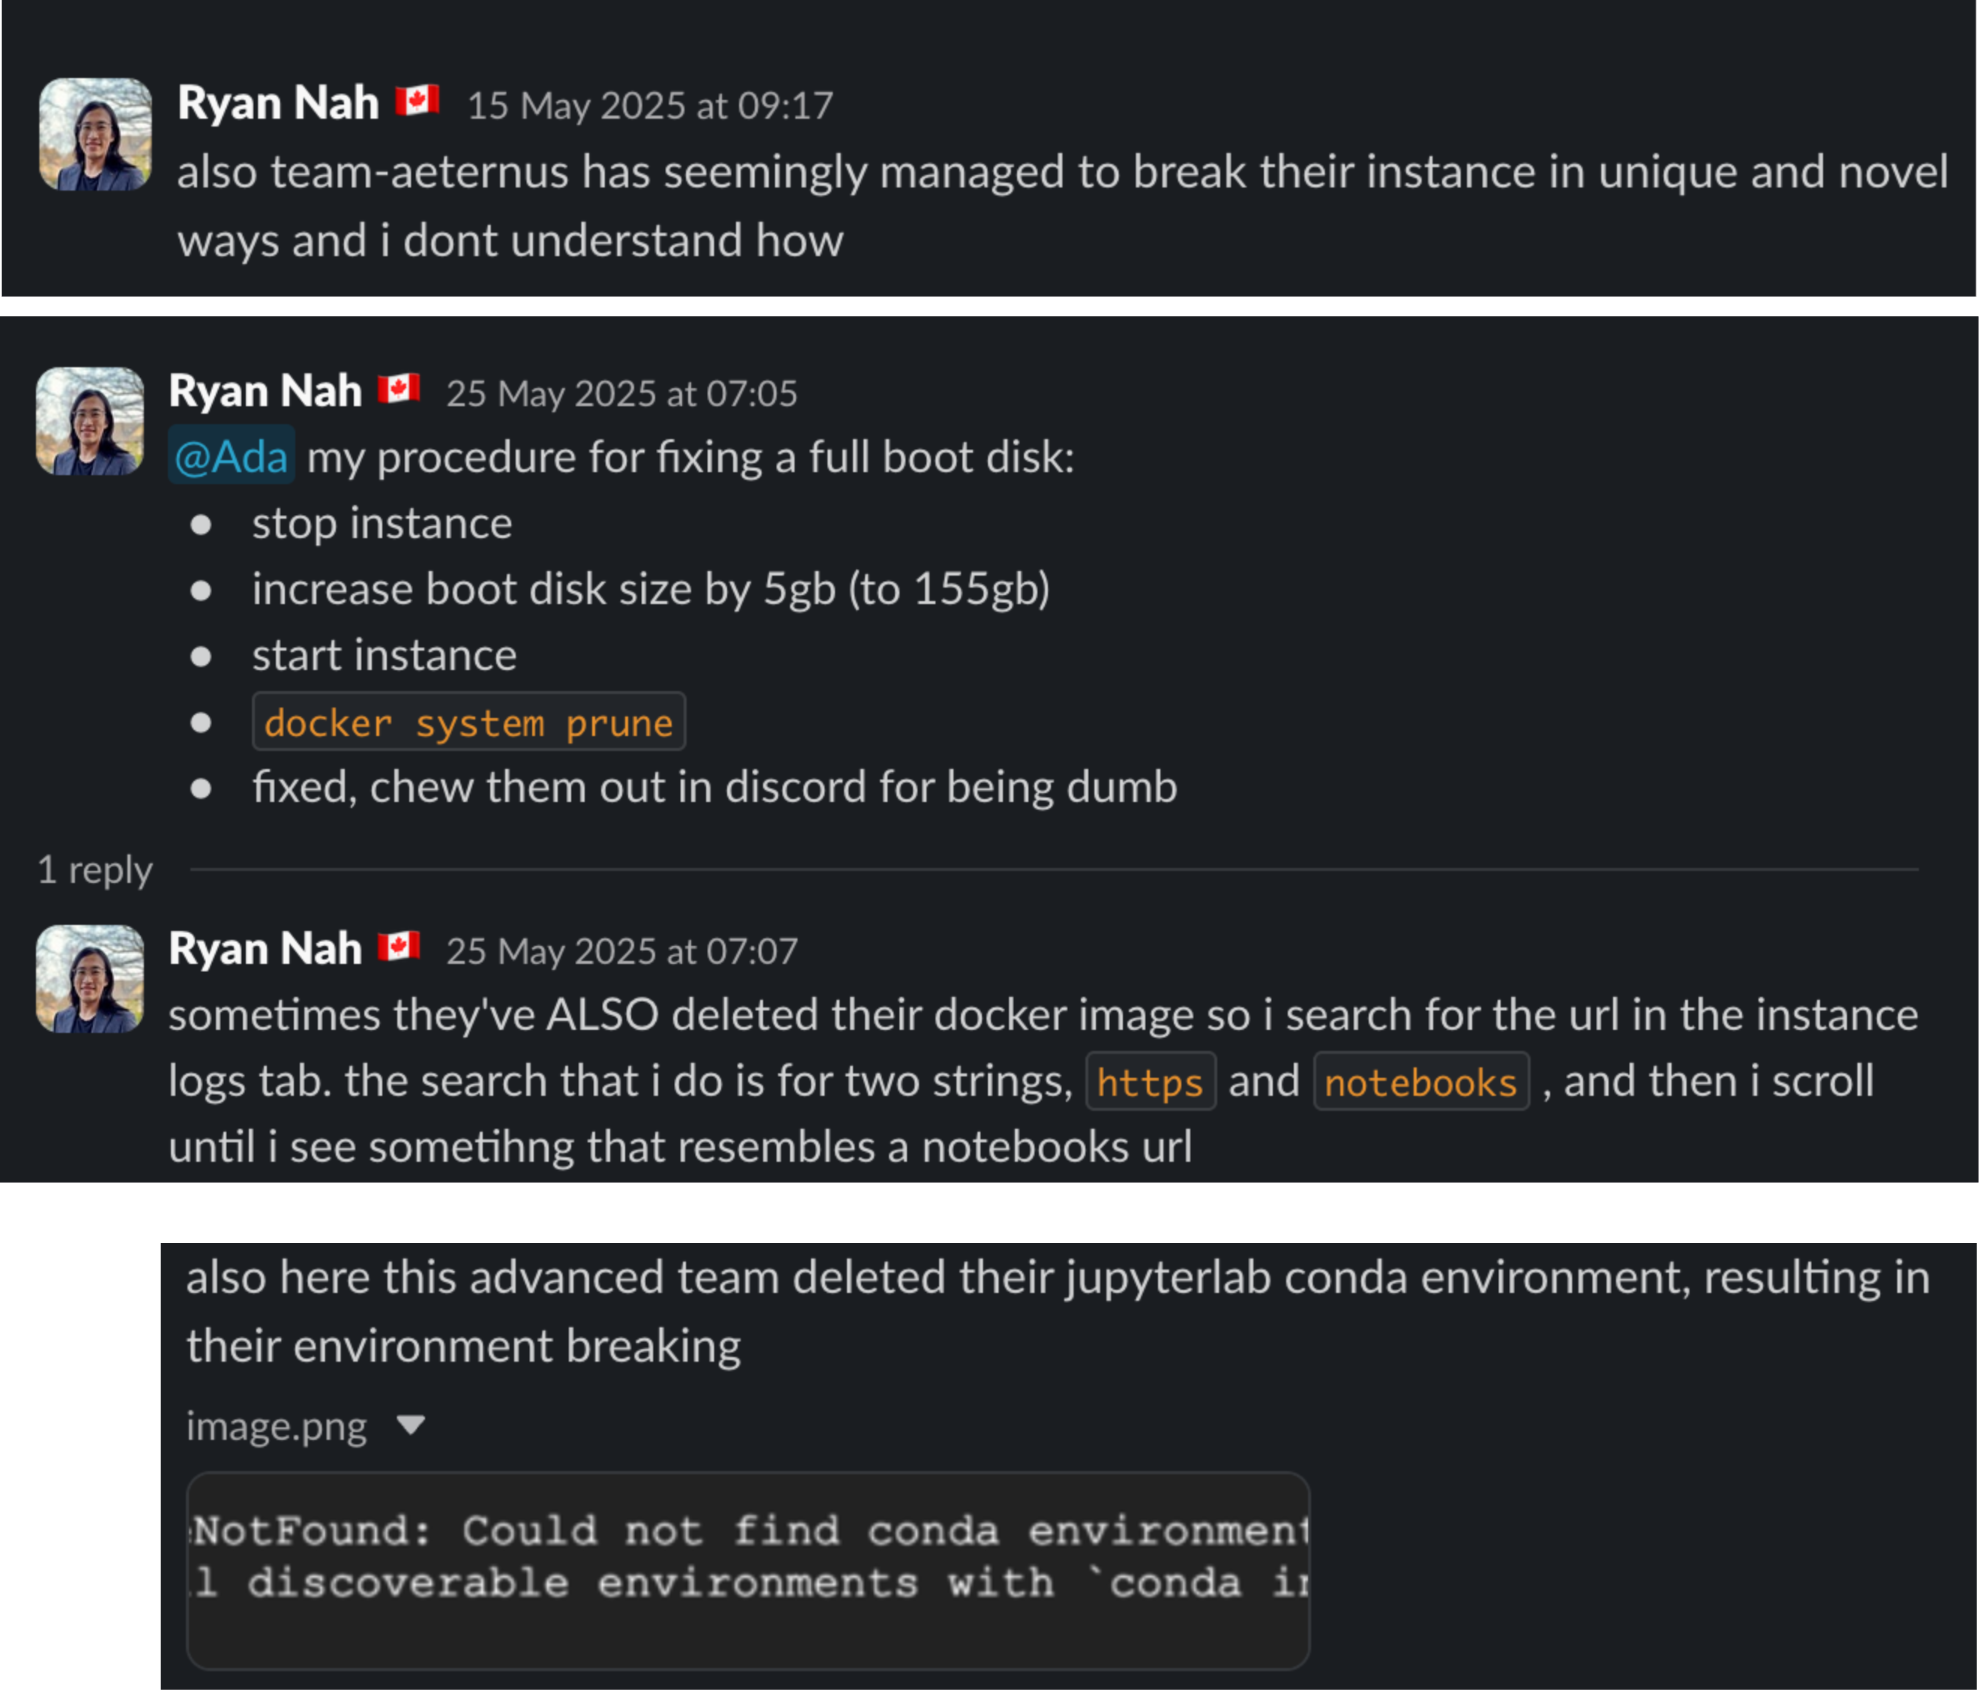Click the flag emoji in the 07:05 message

pos(399,390)
